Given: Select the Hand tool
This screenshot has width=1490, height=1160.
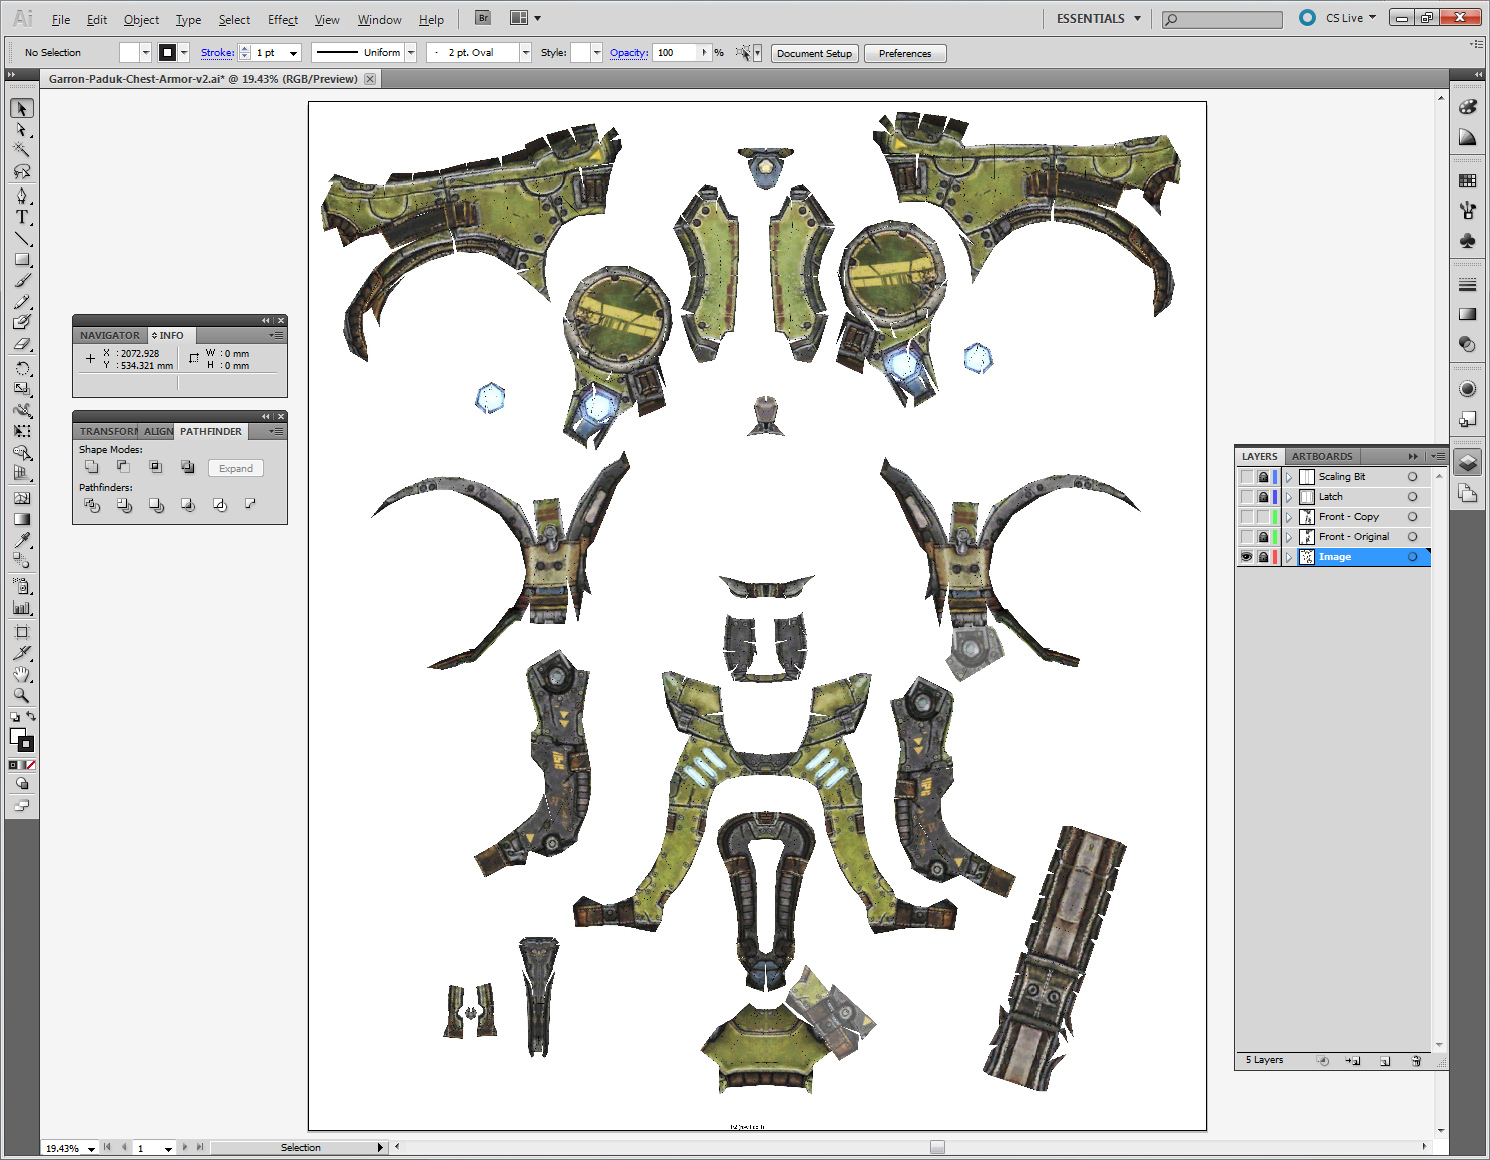Looking at the screenshot, I should click(x=21, y=674).
